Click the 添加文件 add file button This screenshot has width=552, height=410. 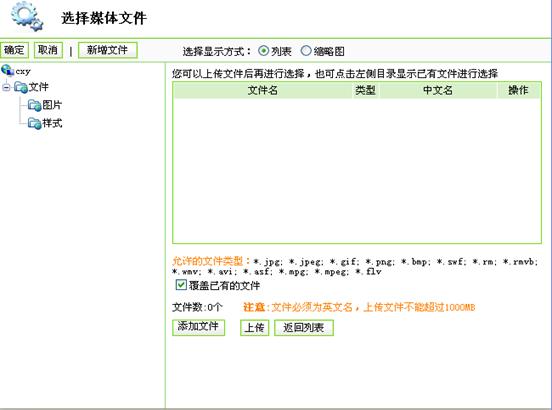[198, 327]
